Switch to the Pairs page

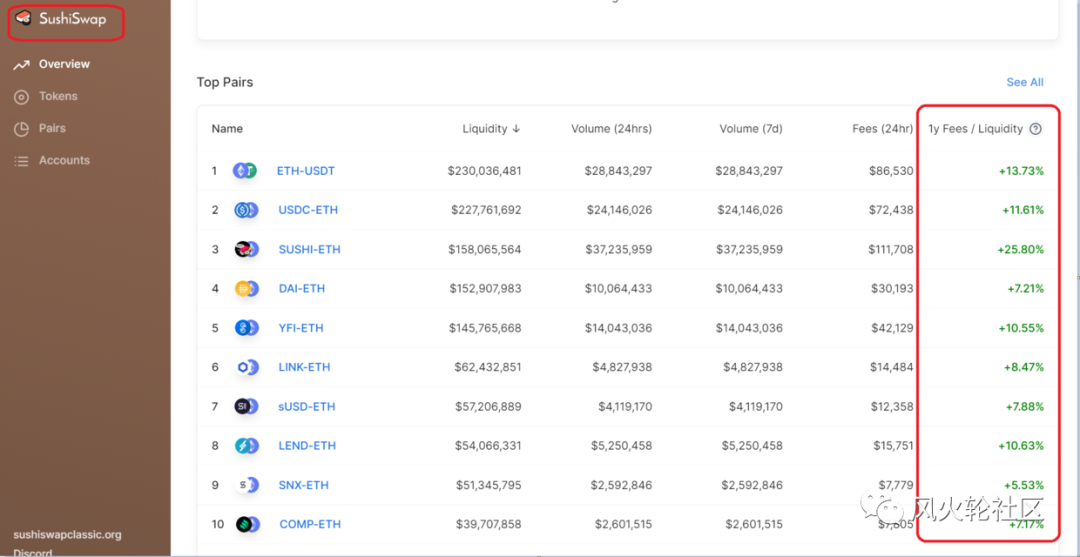[52, 128]
